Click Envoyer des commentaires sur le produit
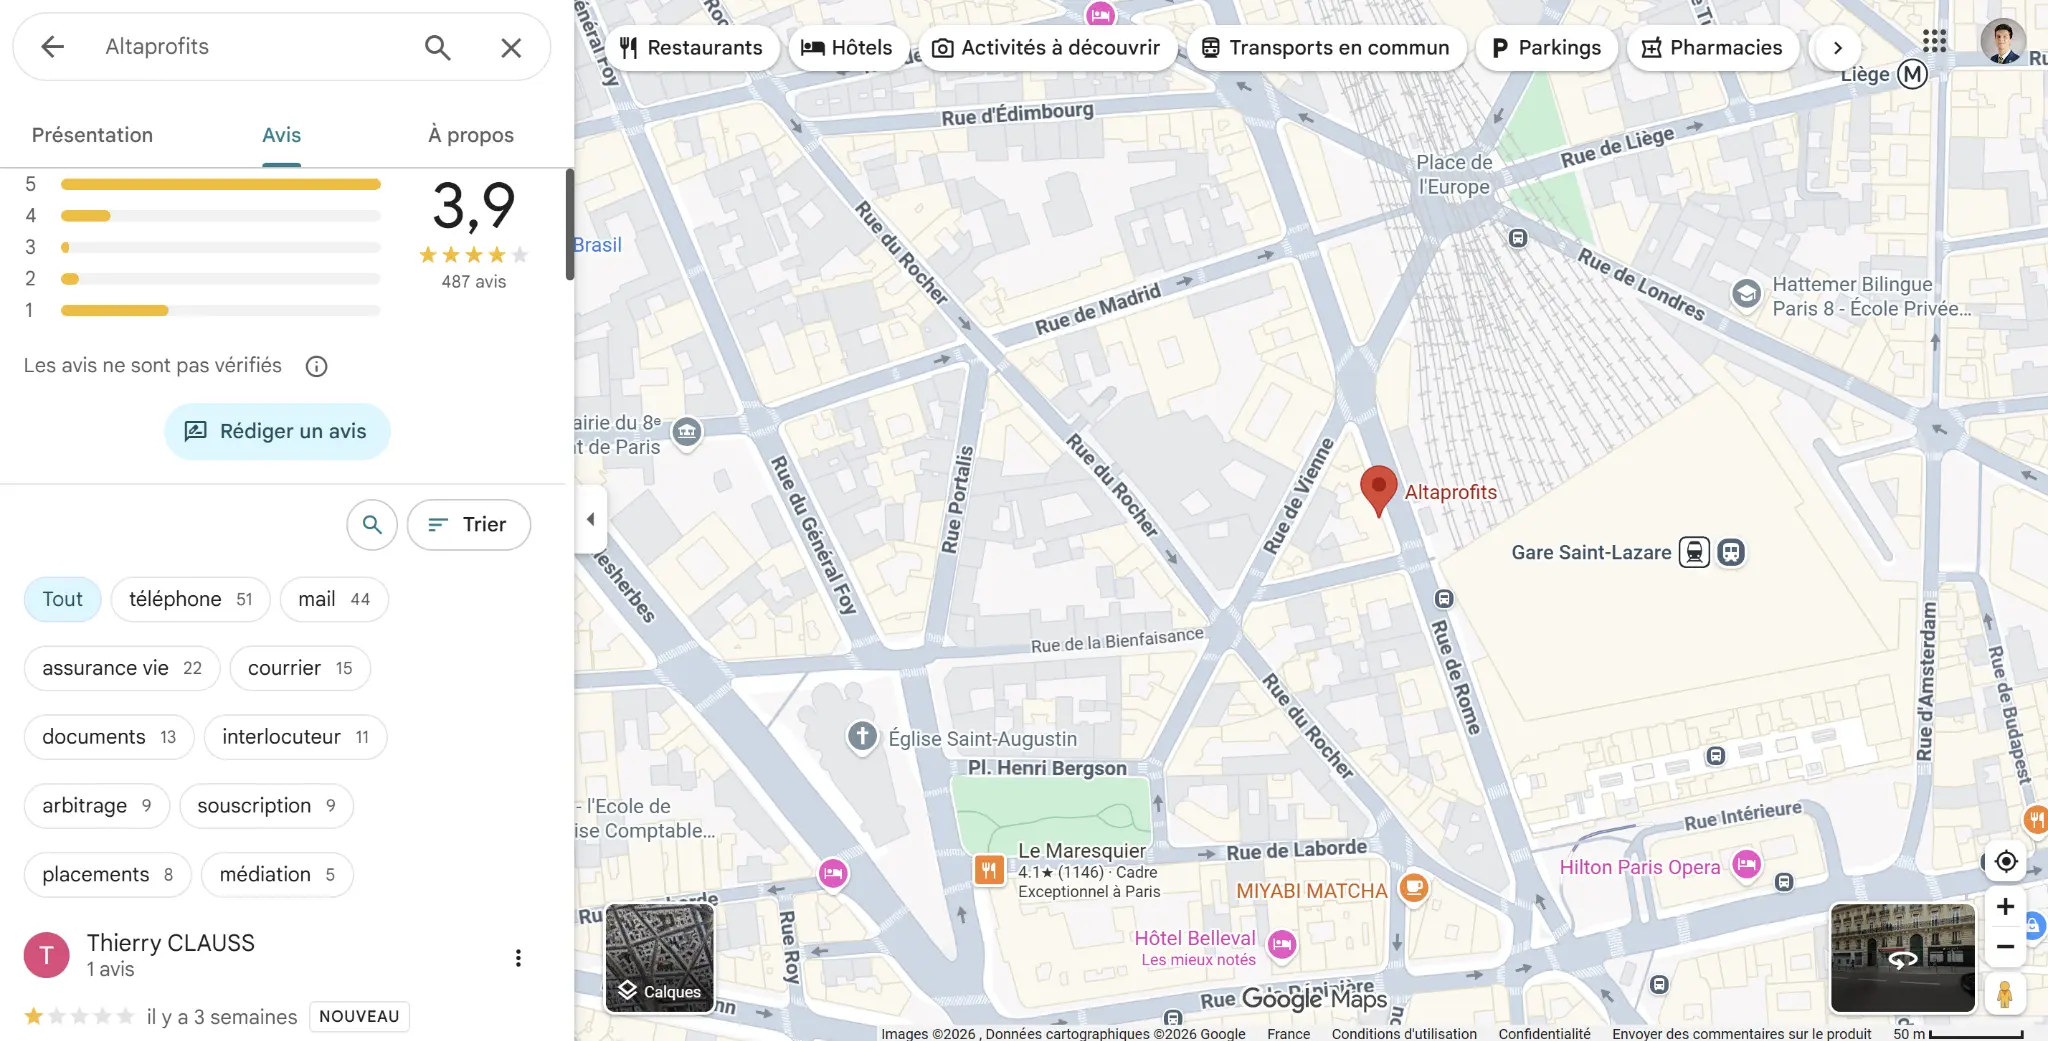2048x1041 pixels. click(1741, 1033)
